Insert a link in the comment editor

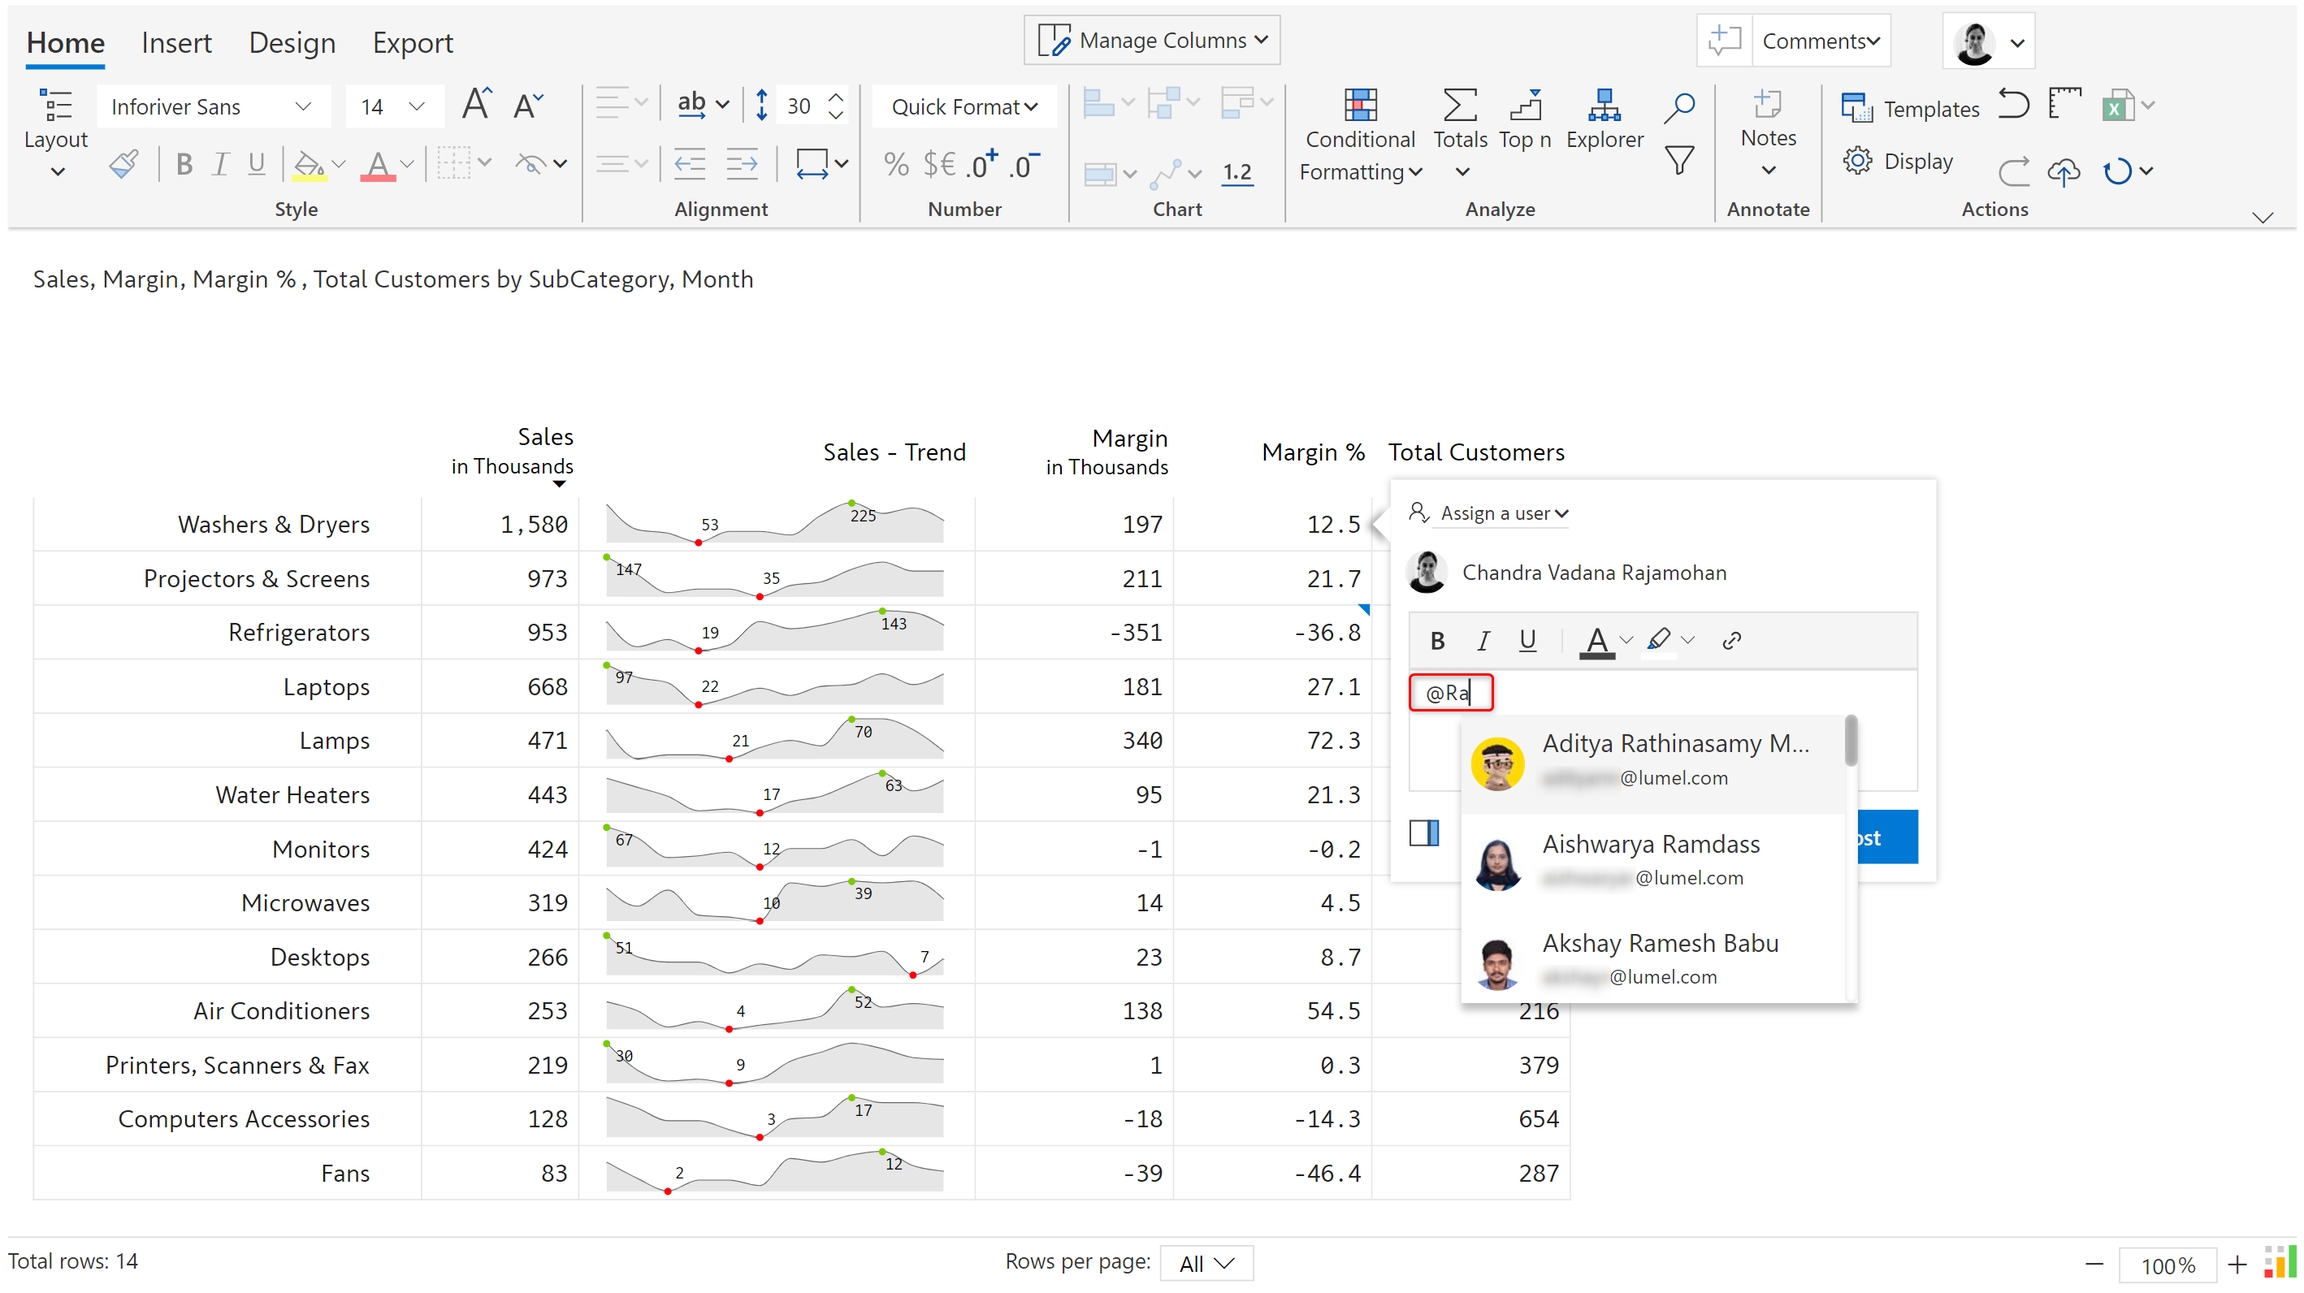[x=1732, y=641]
